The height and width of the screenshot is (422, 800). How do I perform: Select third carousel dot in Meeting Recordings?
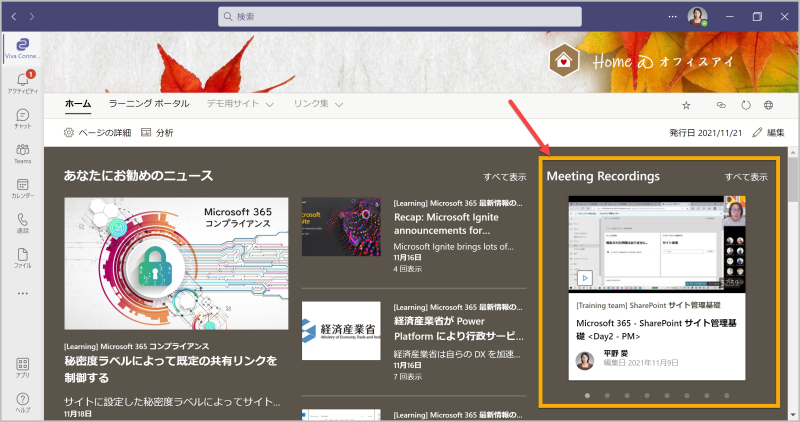tap(627, 395)
